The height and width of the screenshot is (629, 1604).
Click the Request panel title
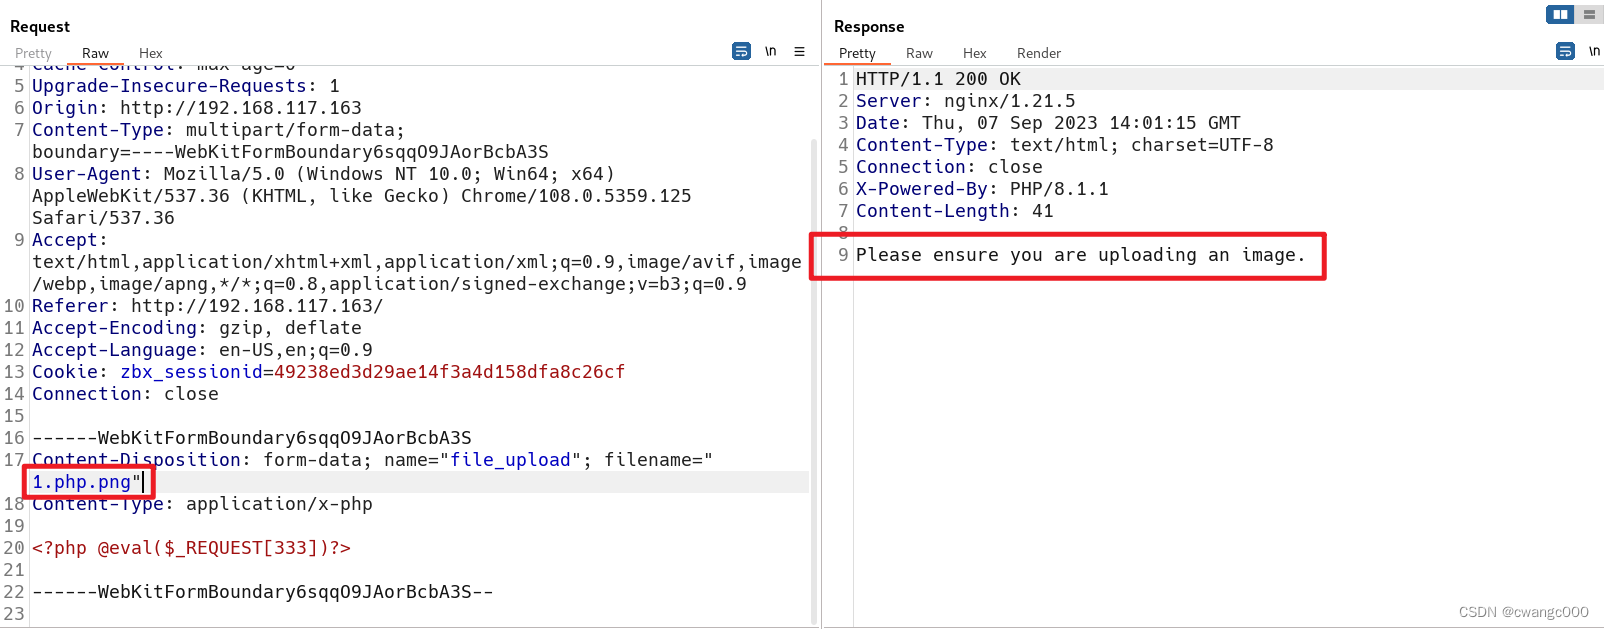[x=40, y=27]
